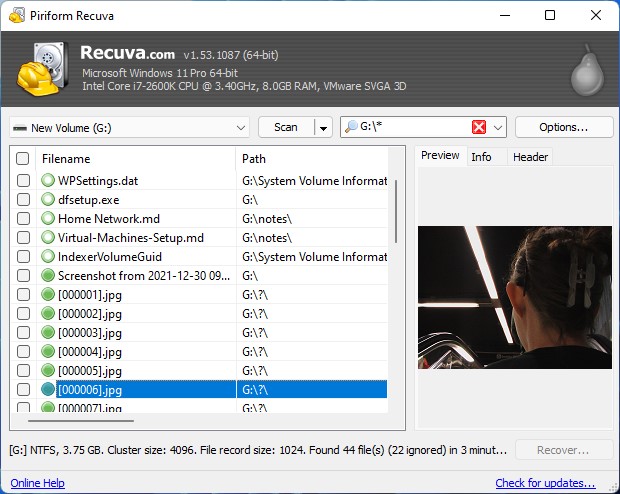Switch to the Info tab
This screenshot has width=620, height=494.
point(481,156)
